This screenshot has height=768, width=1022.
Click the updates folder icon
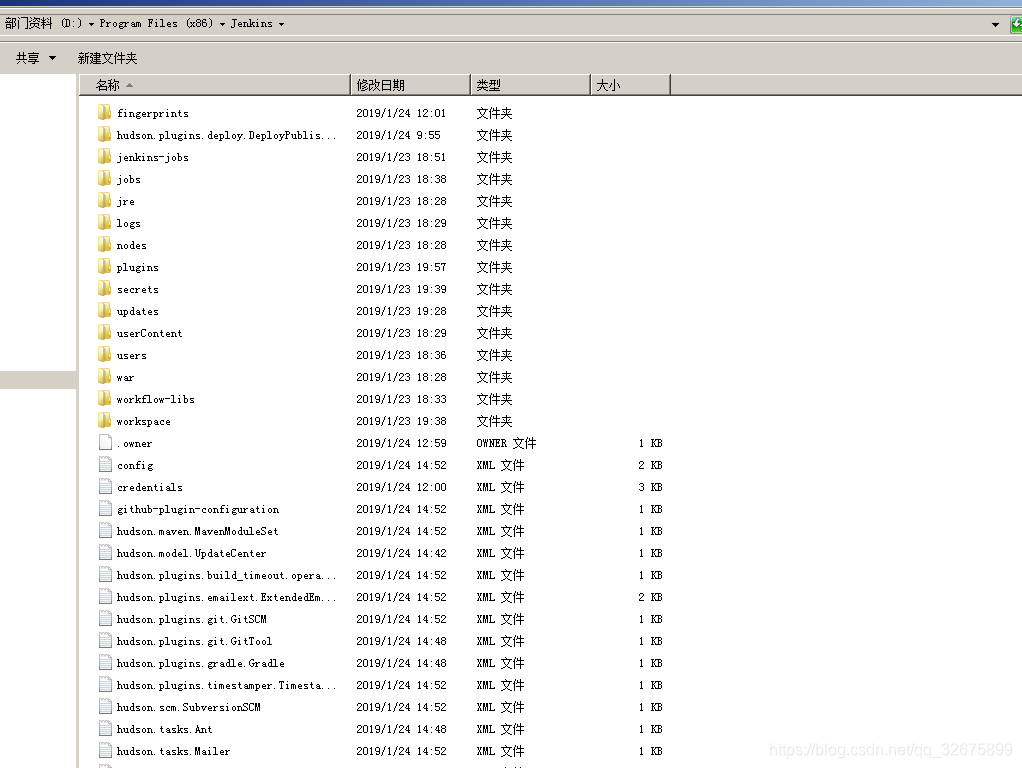tap(104, 311)
